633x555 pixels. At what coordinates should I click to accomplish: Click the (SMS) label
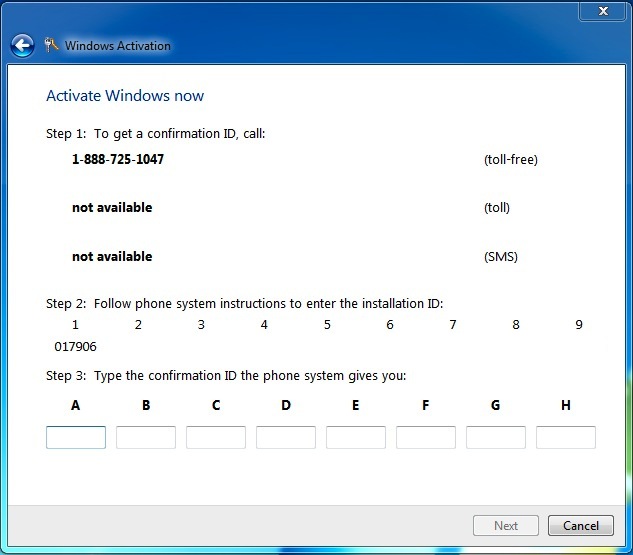pos(501,256)
